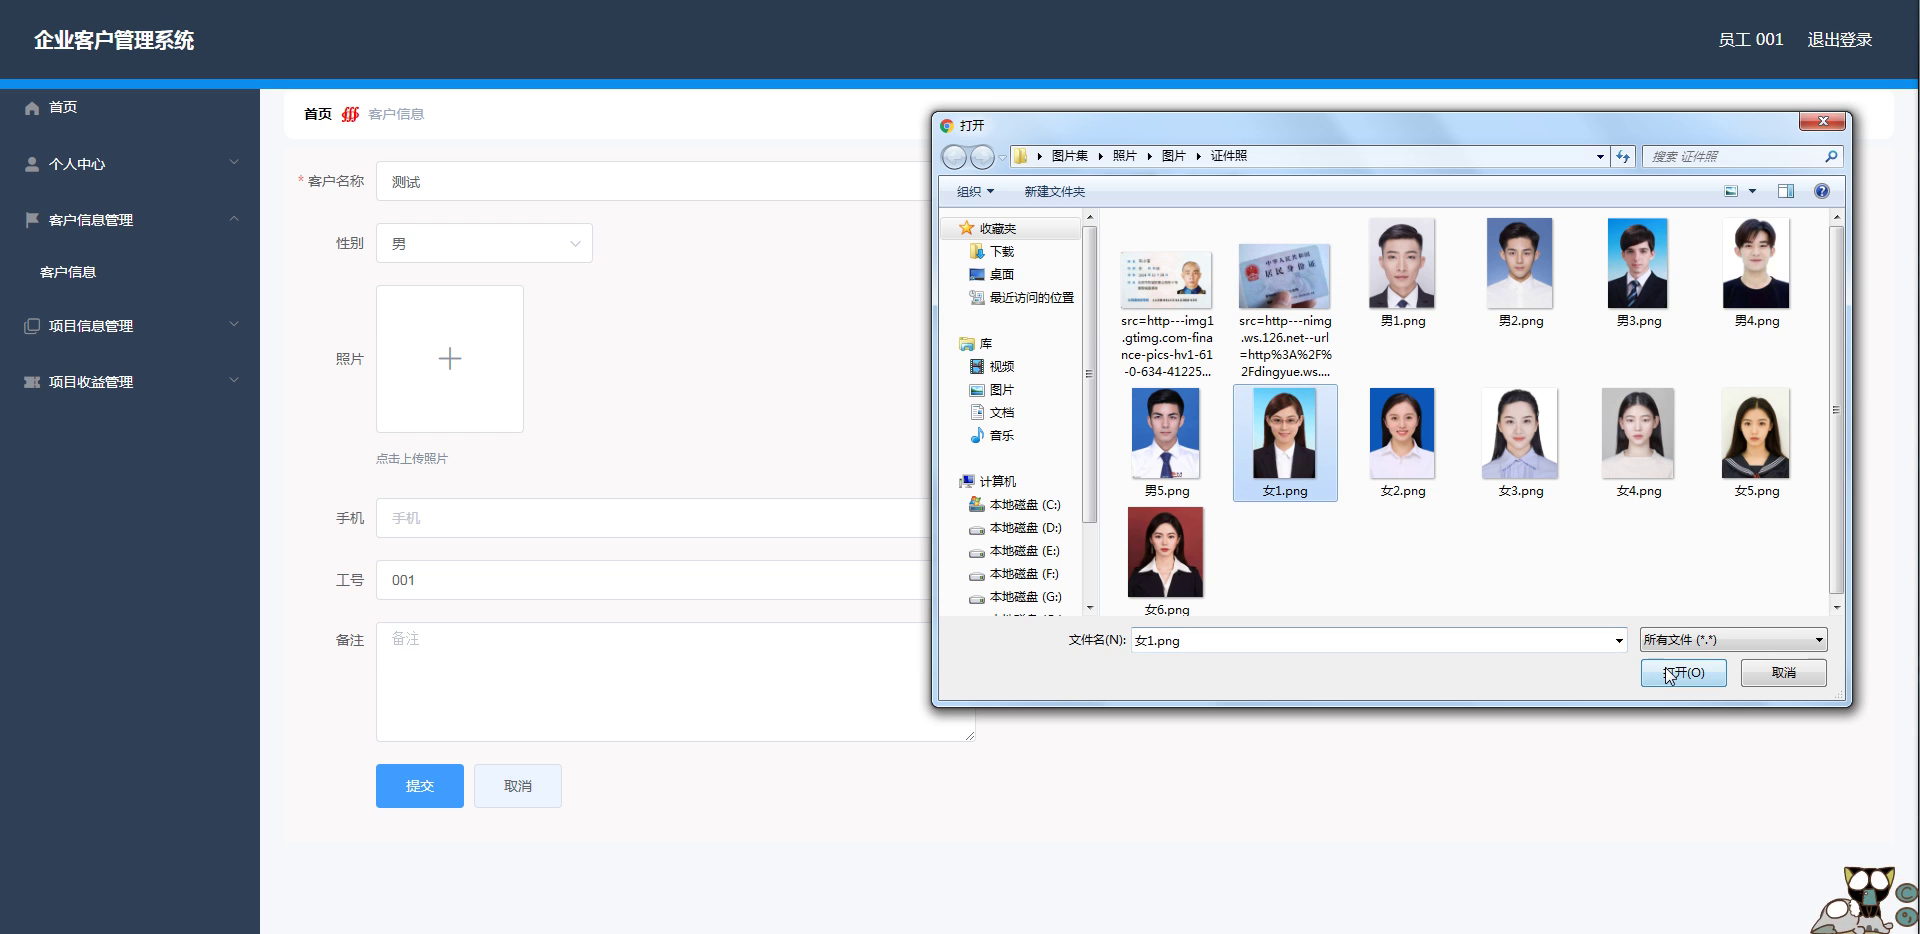Click the 项目信息管理 sidebar icon
The height and width of the screenshot is (934, 1920).
point(32,326)
